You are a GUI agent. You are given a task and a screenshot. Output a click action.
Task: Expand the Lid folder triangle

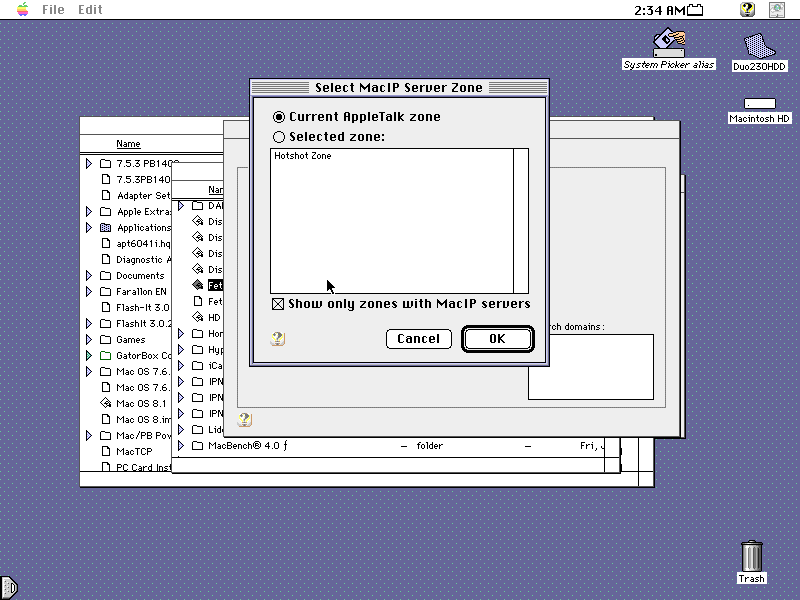pos(181,429)
